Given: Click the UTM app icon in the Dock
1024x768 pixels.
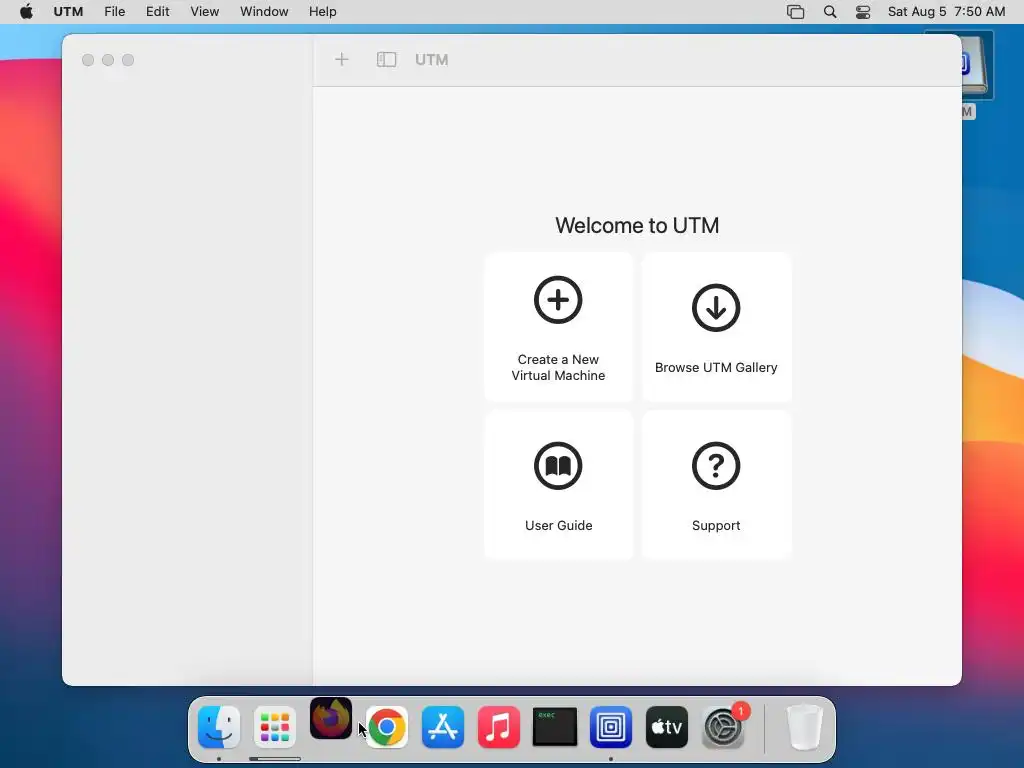Looking at the screenshot, I should point(611,727).
